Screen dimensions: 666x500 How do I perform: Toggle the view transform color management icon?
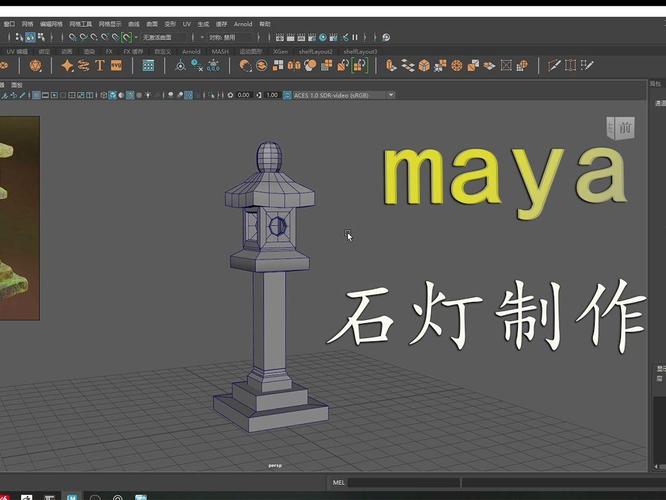click(287, 95)
